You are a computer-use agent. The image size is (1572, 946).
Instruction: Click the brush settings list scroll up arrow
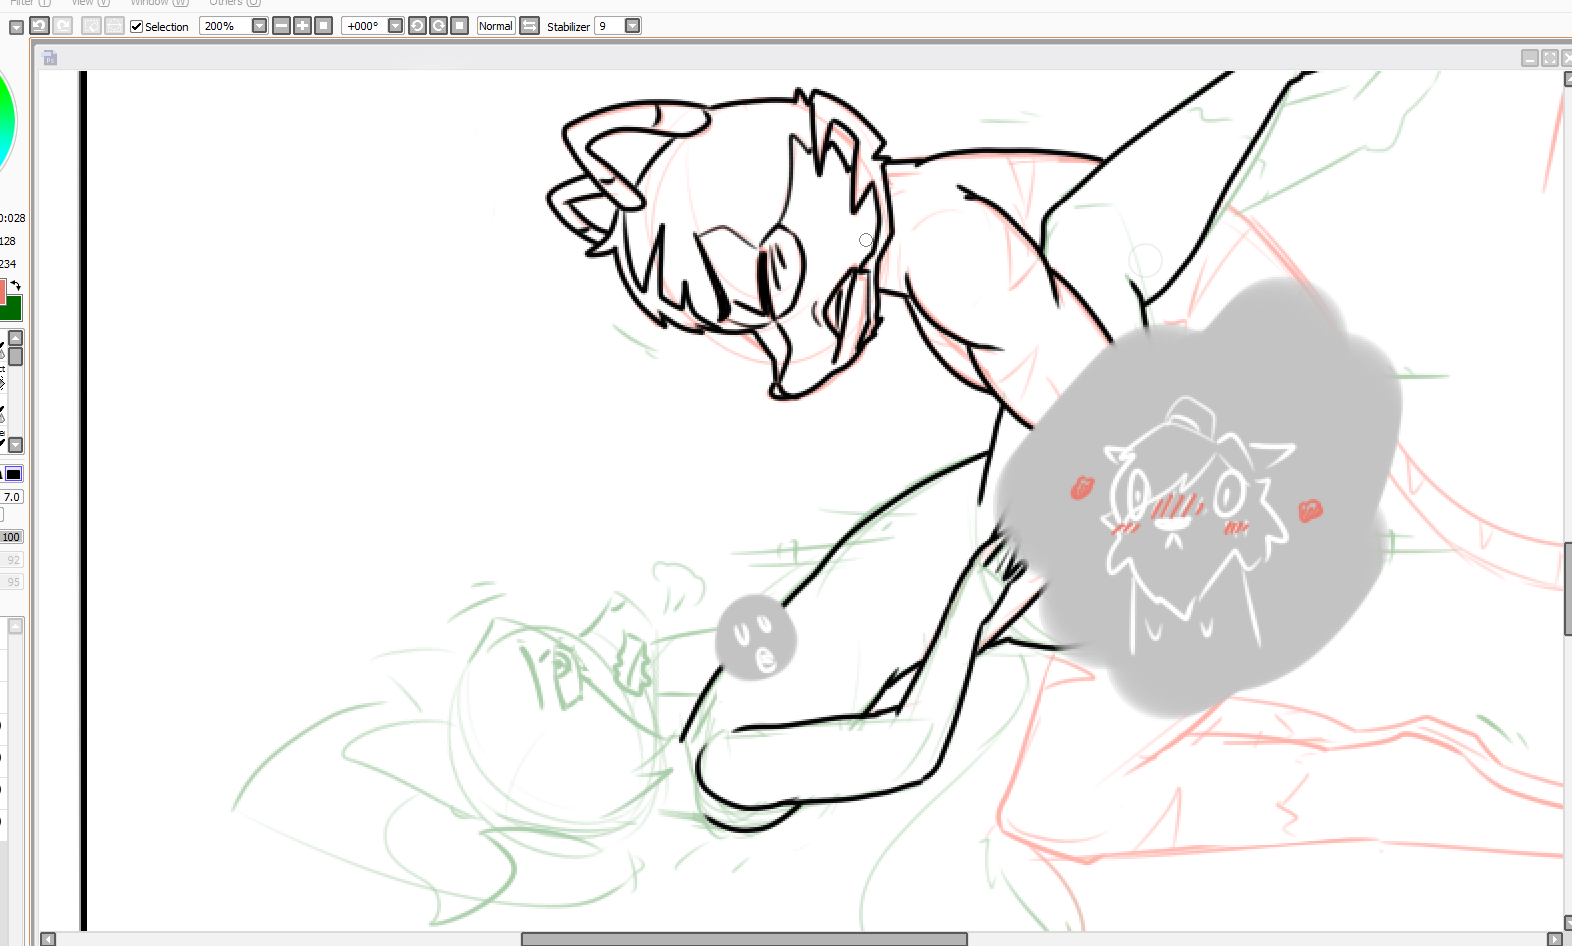coord(16,626)
